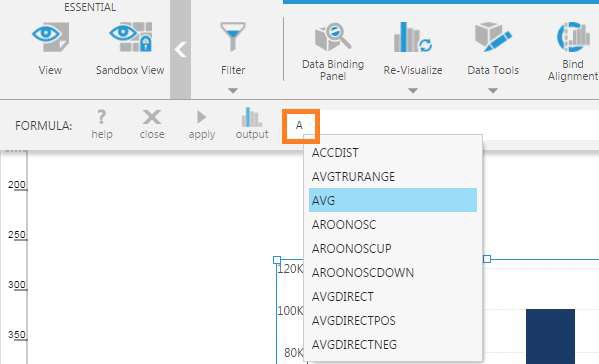Click the Bind Alignment icon

[x=573, y=37]
